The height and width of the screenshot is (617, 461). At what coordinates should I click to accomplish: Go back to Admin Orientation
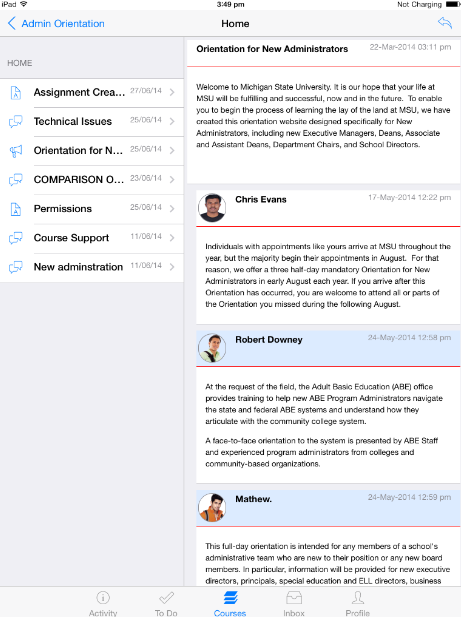coord(56,24)
